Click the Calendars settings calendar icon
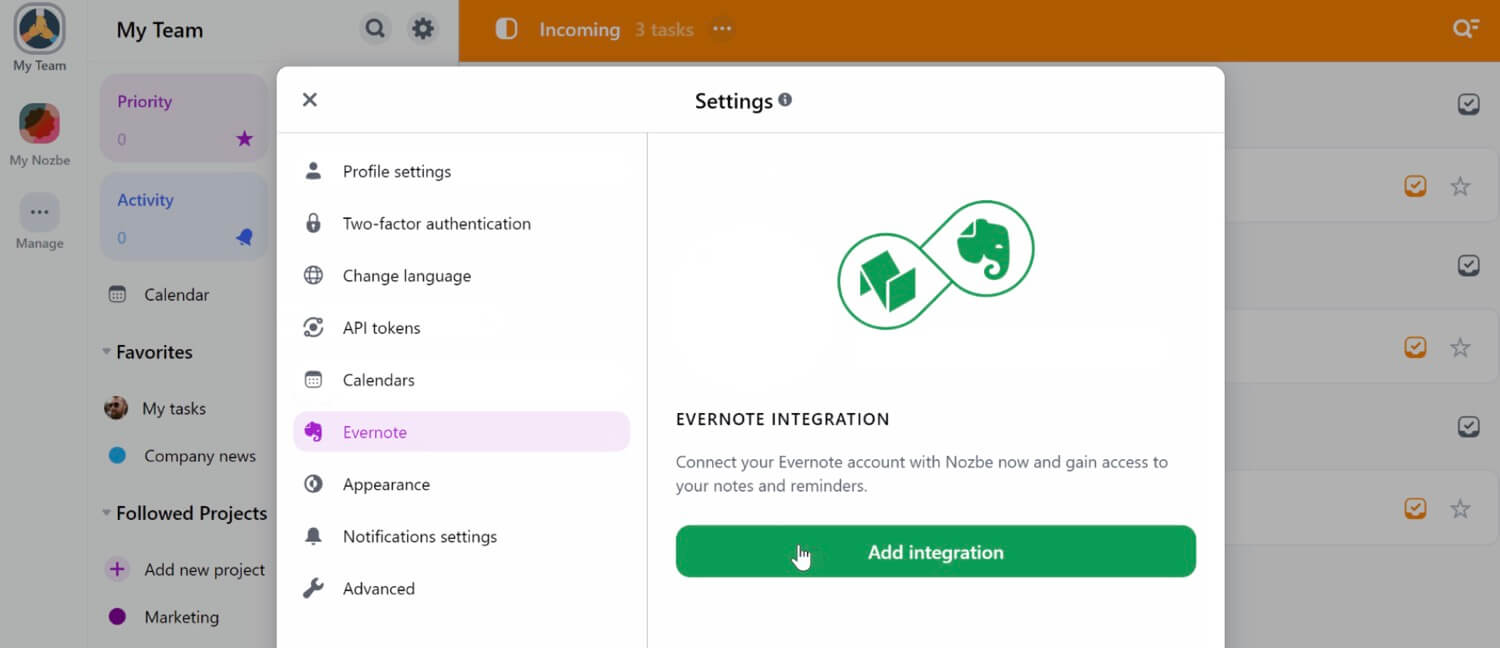 coord(313,379)
